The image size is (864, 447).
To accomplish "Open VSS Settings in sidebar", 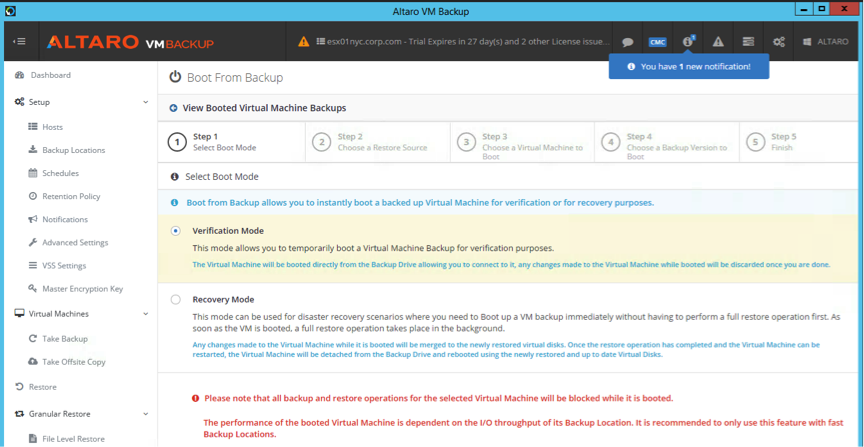I will [x=64, y=266].
